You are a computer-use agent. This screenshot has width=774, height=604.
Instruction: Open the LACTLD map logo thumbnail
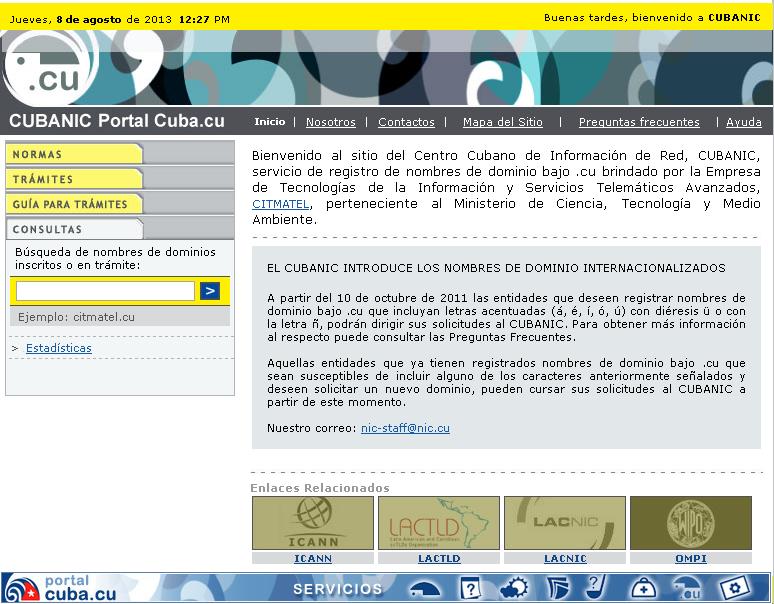click(x=438, y=523)
